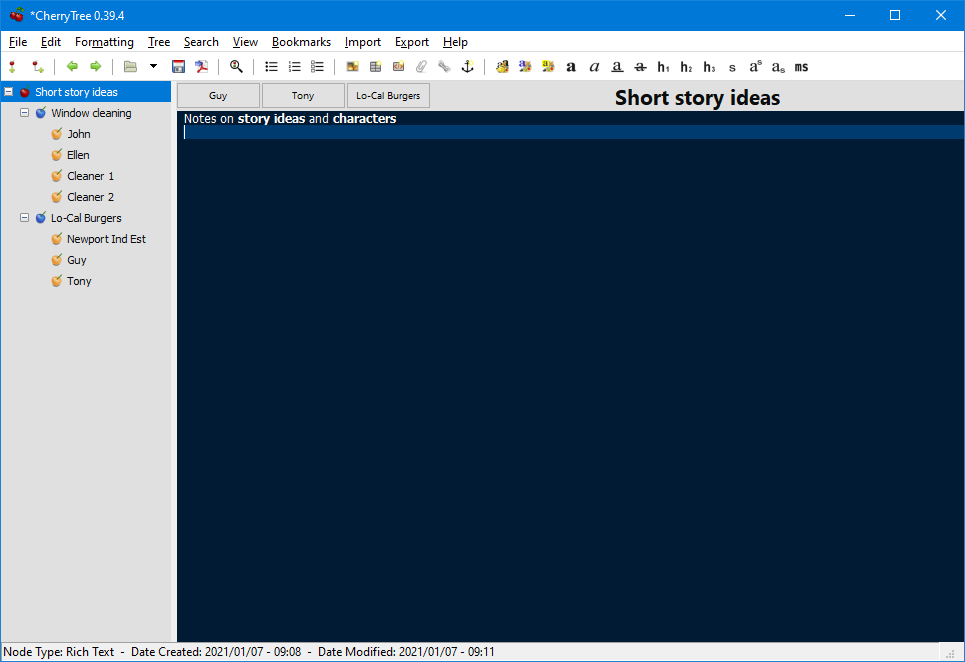Go forward to next visited node

[x=95, y=66]
